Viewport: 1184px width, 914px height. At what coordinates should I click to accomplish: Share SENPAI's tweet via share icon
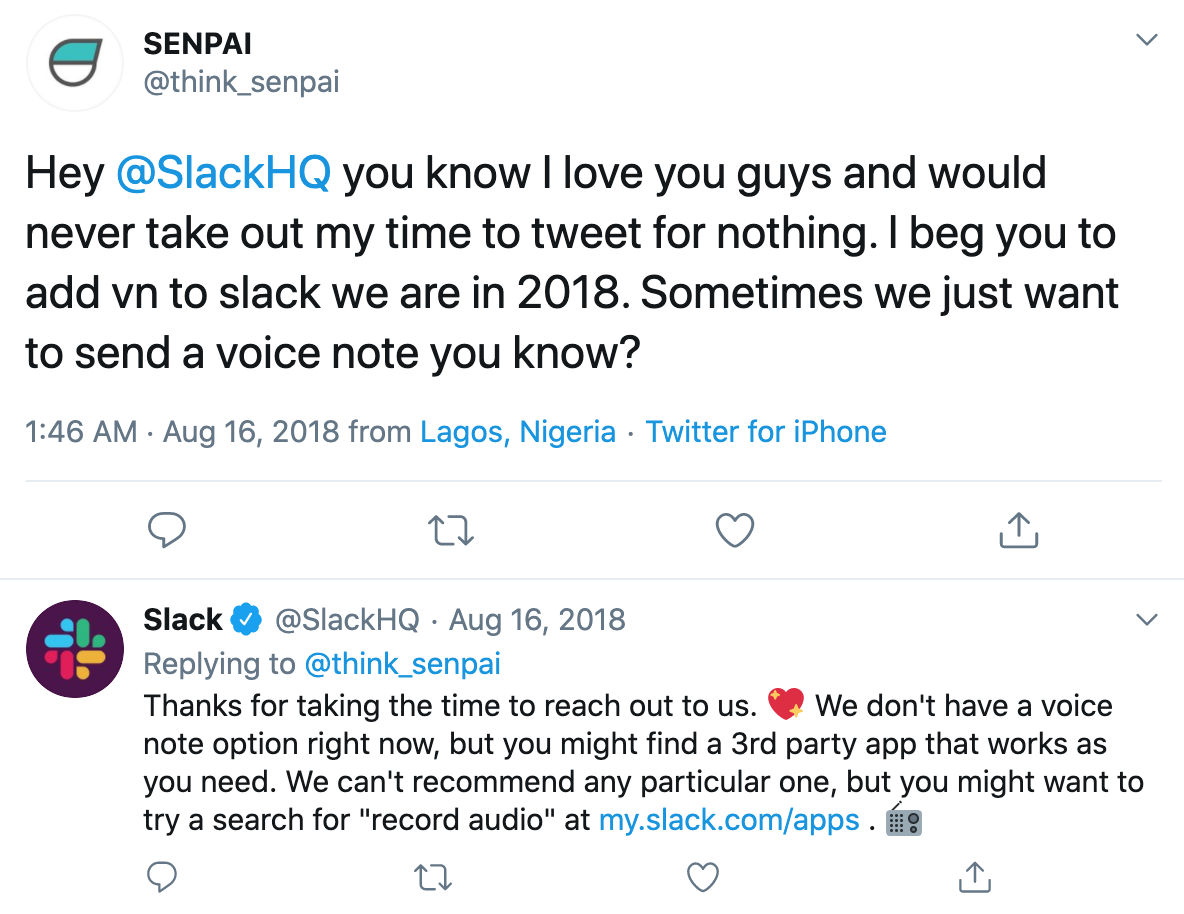[1018, 530]
